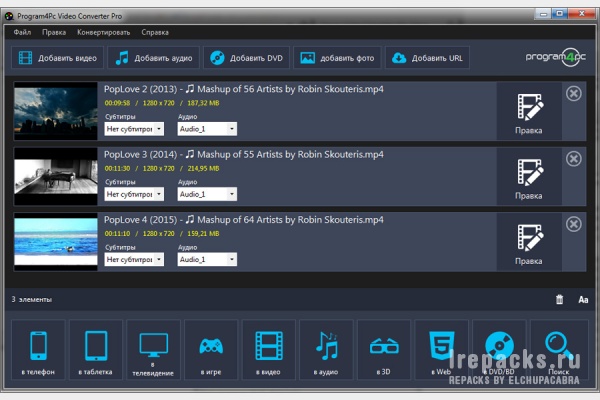The image size is (600, 400).
Task: Click the 187,32 MB file size value
Action: [203, 103]
